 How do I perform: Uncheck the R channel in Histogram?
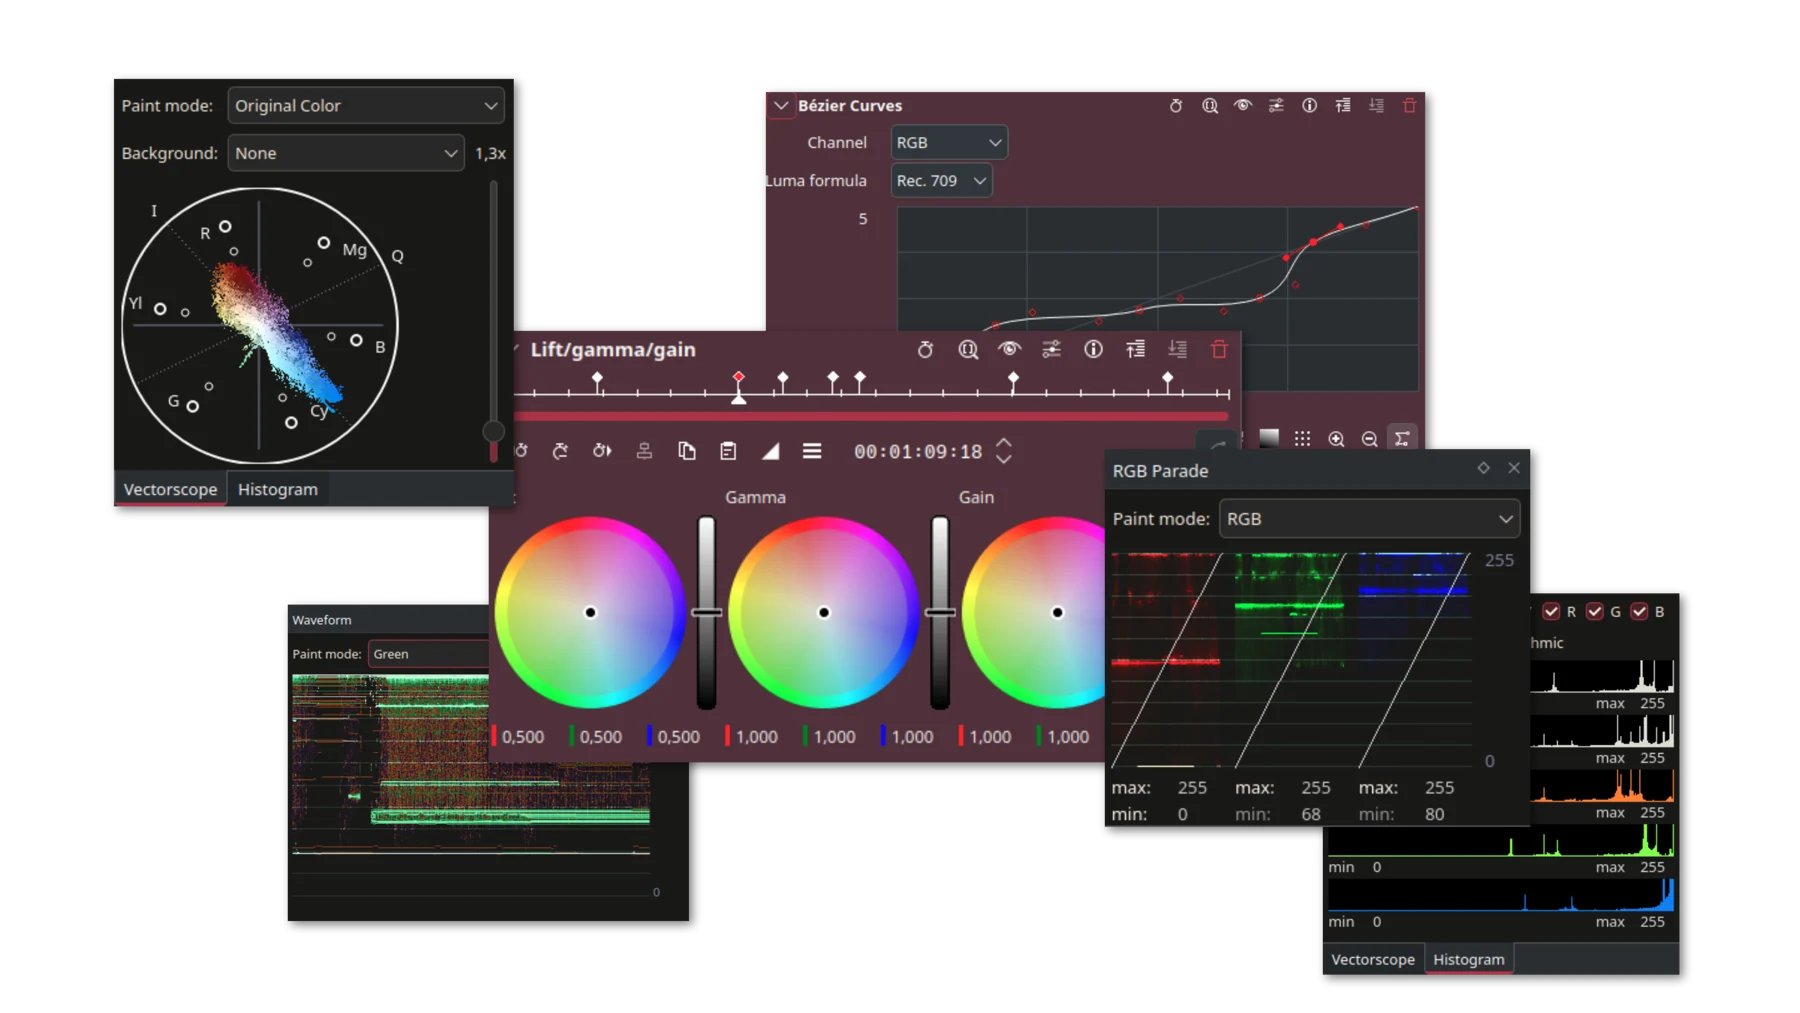point(1551,612)
